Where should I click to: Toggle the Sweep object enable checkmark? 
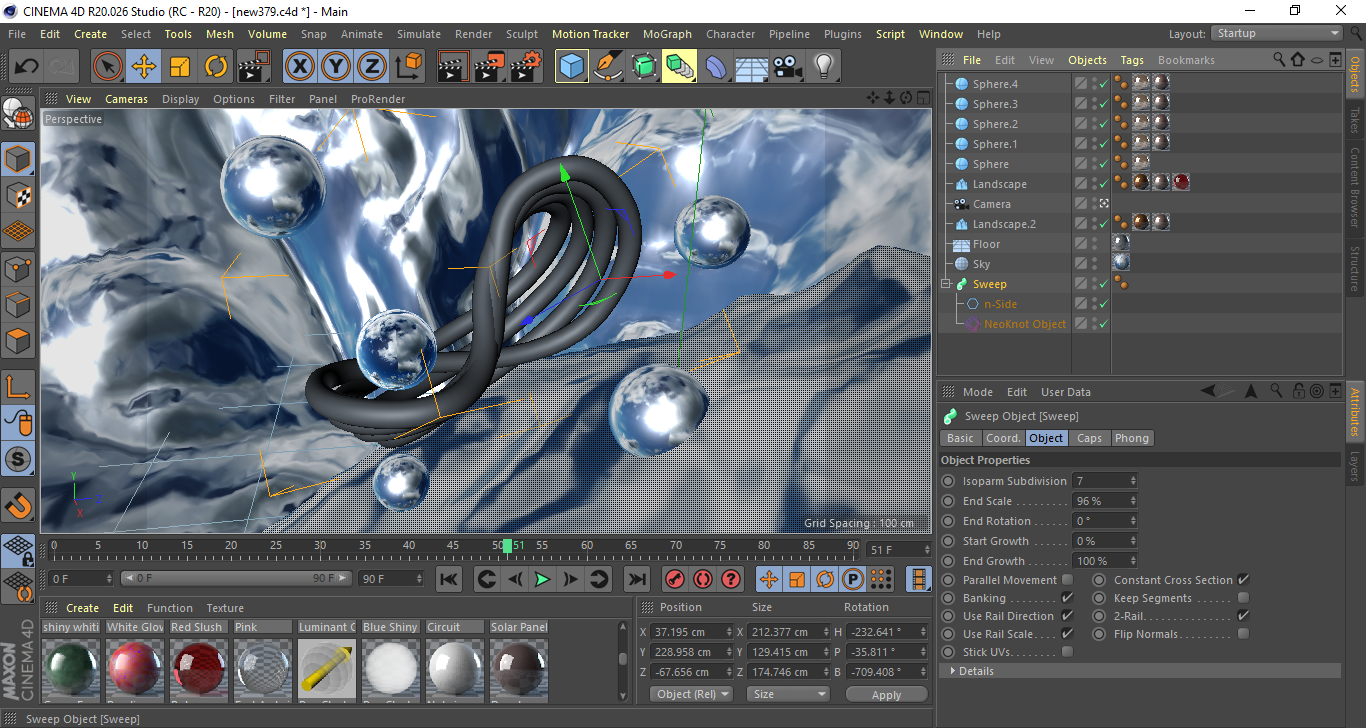(1103, 284)
